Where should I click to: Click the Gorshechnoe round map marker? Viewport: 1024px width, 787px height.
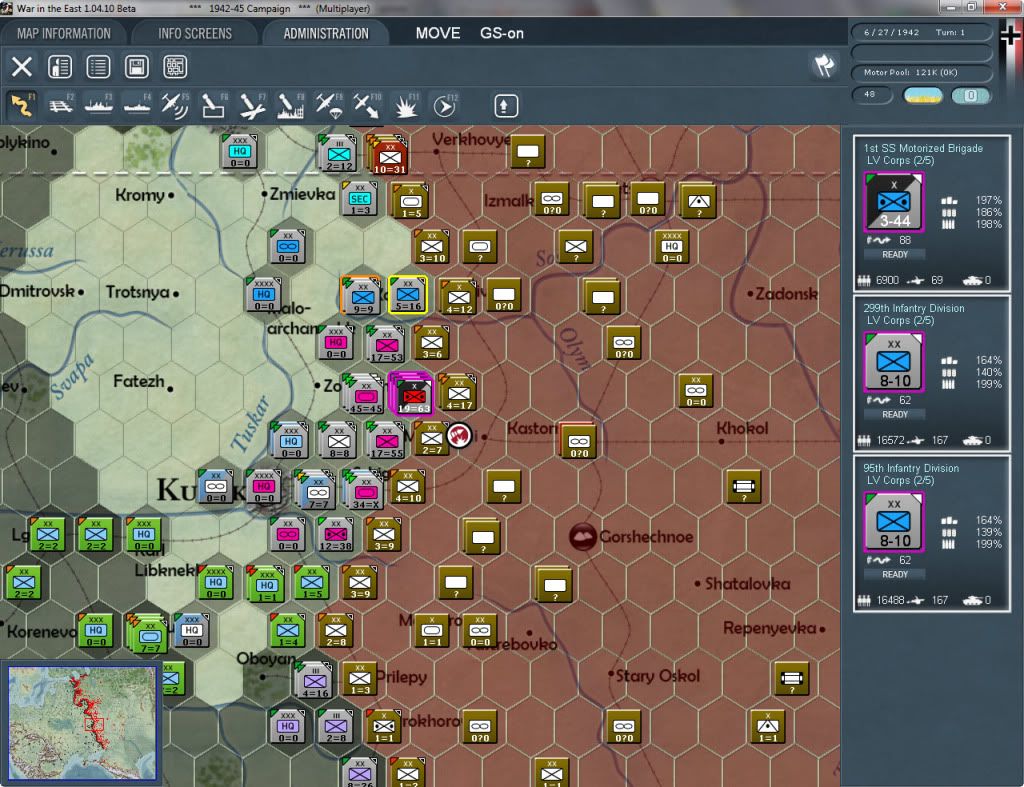(582, 536)
